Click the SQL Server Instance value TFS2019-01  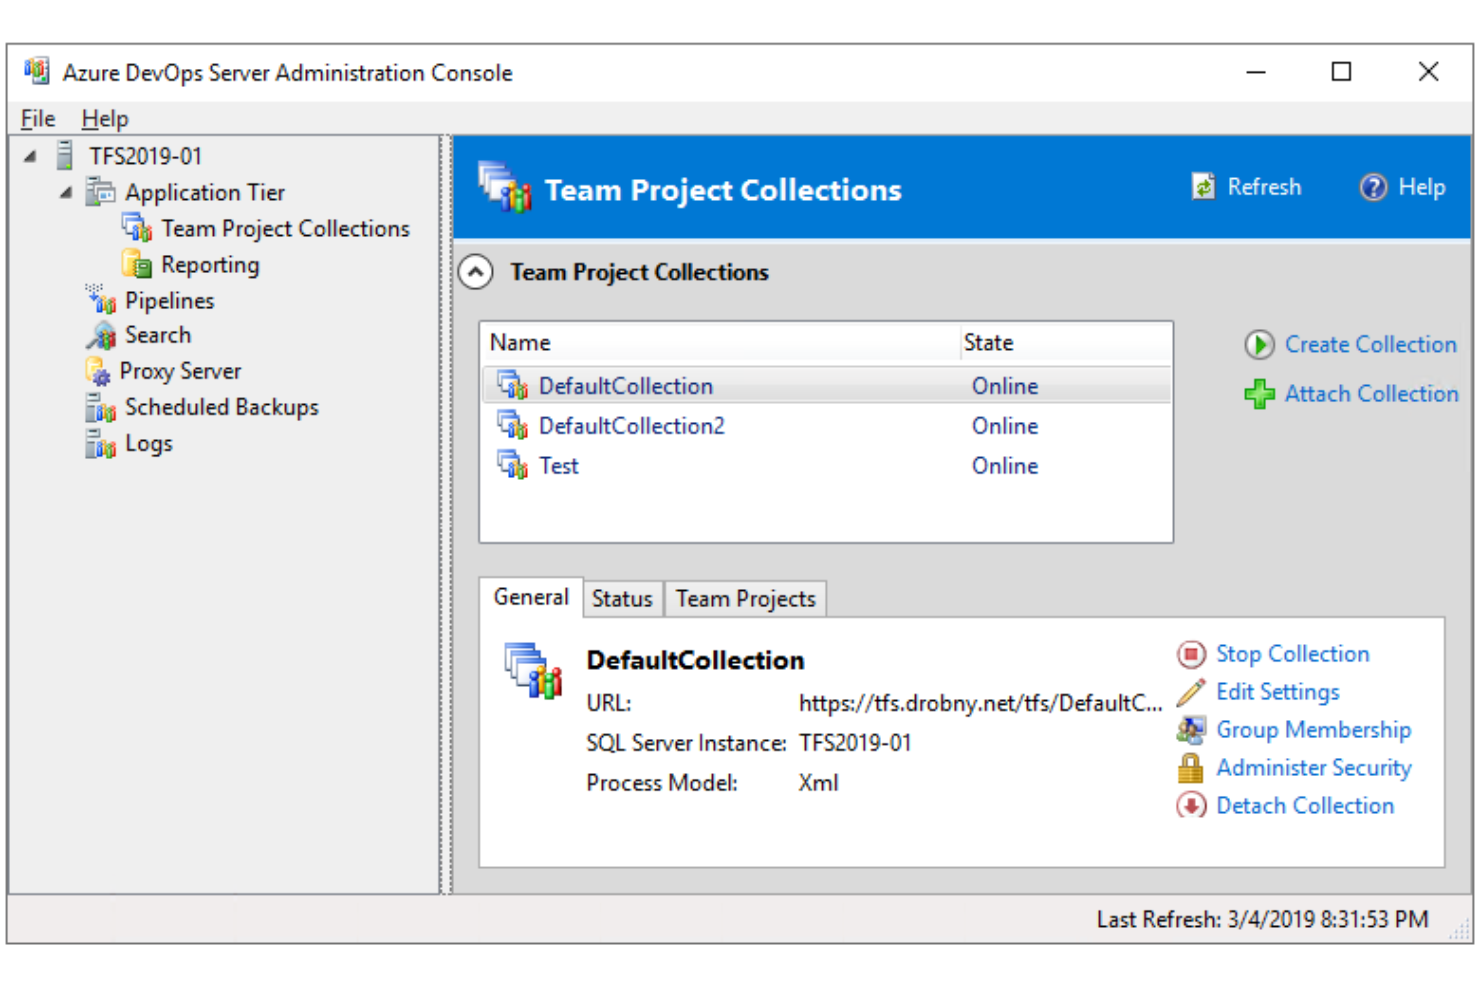tap(855, 743)
